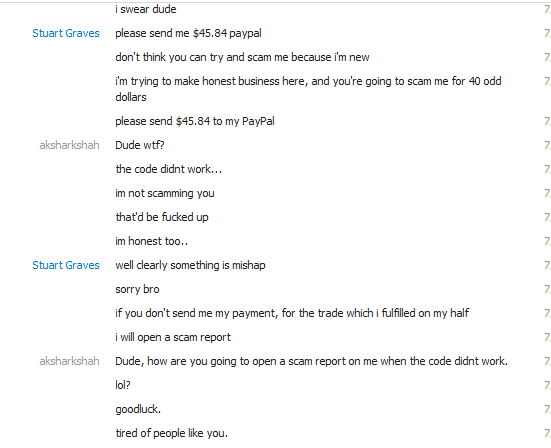Click the first aksharkshah sender name
The height and width of the screenshot is (448, 551).
(69, 145)
